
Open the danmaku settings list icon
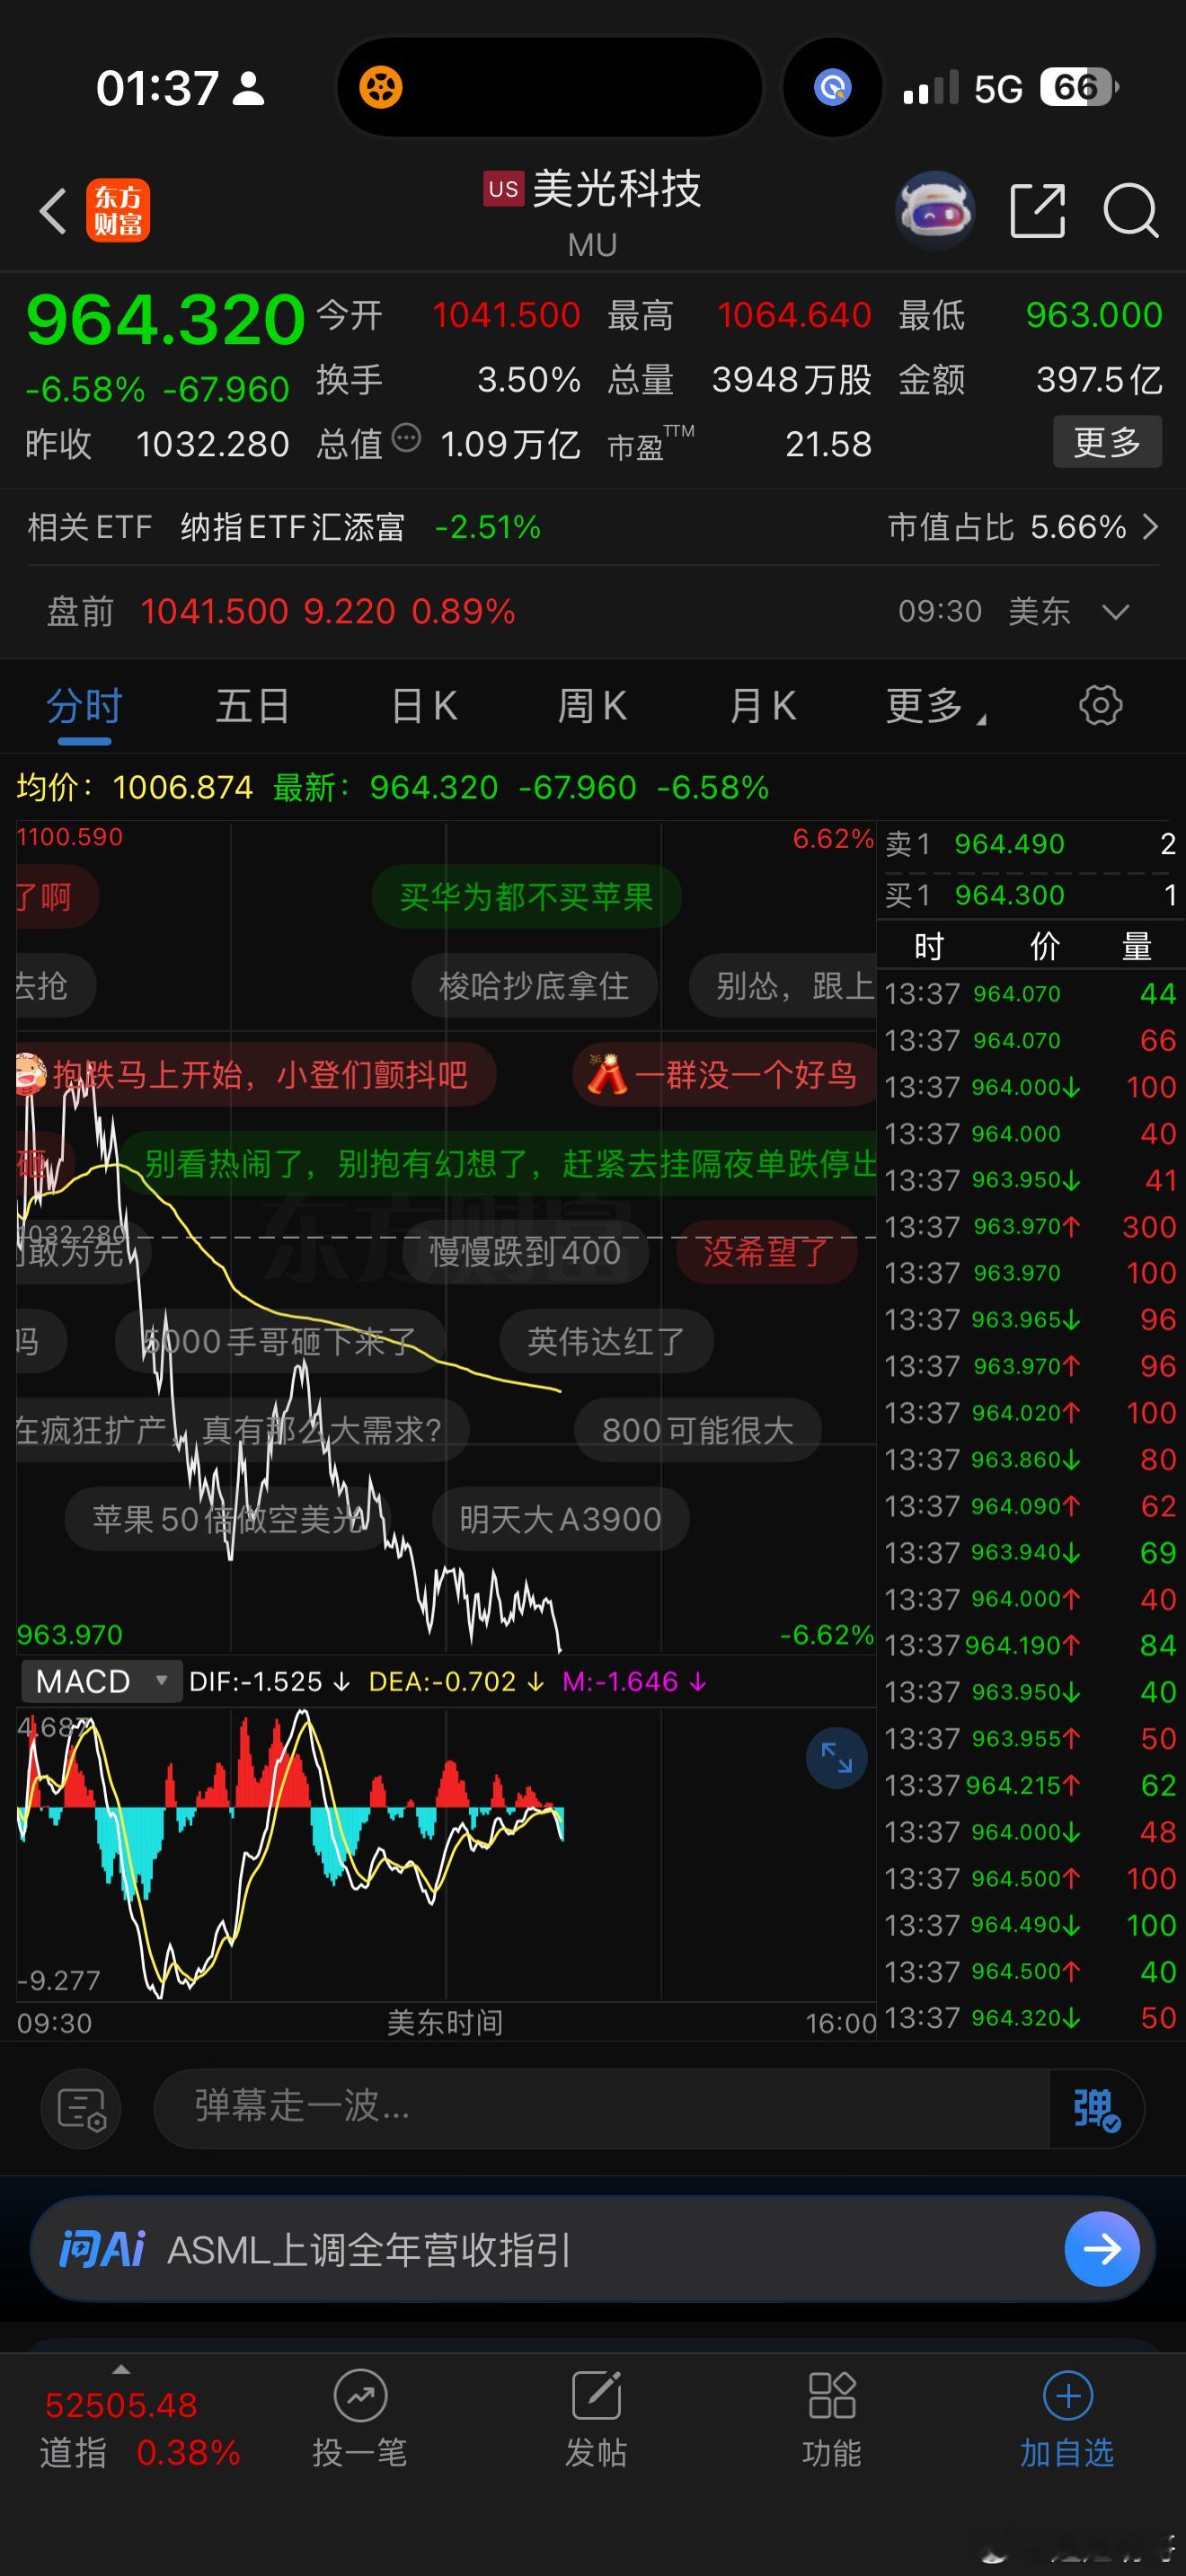click(x=81, y=2108)
